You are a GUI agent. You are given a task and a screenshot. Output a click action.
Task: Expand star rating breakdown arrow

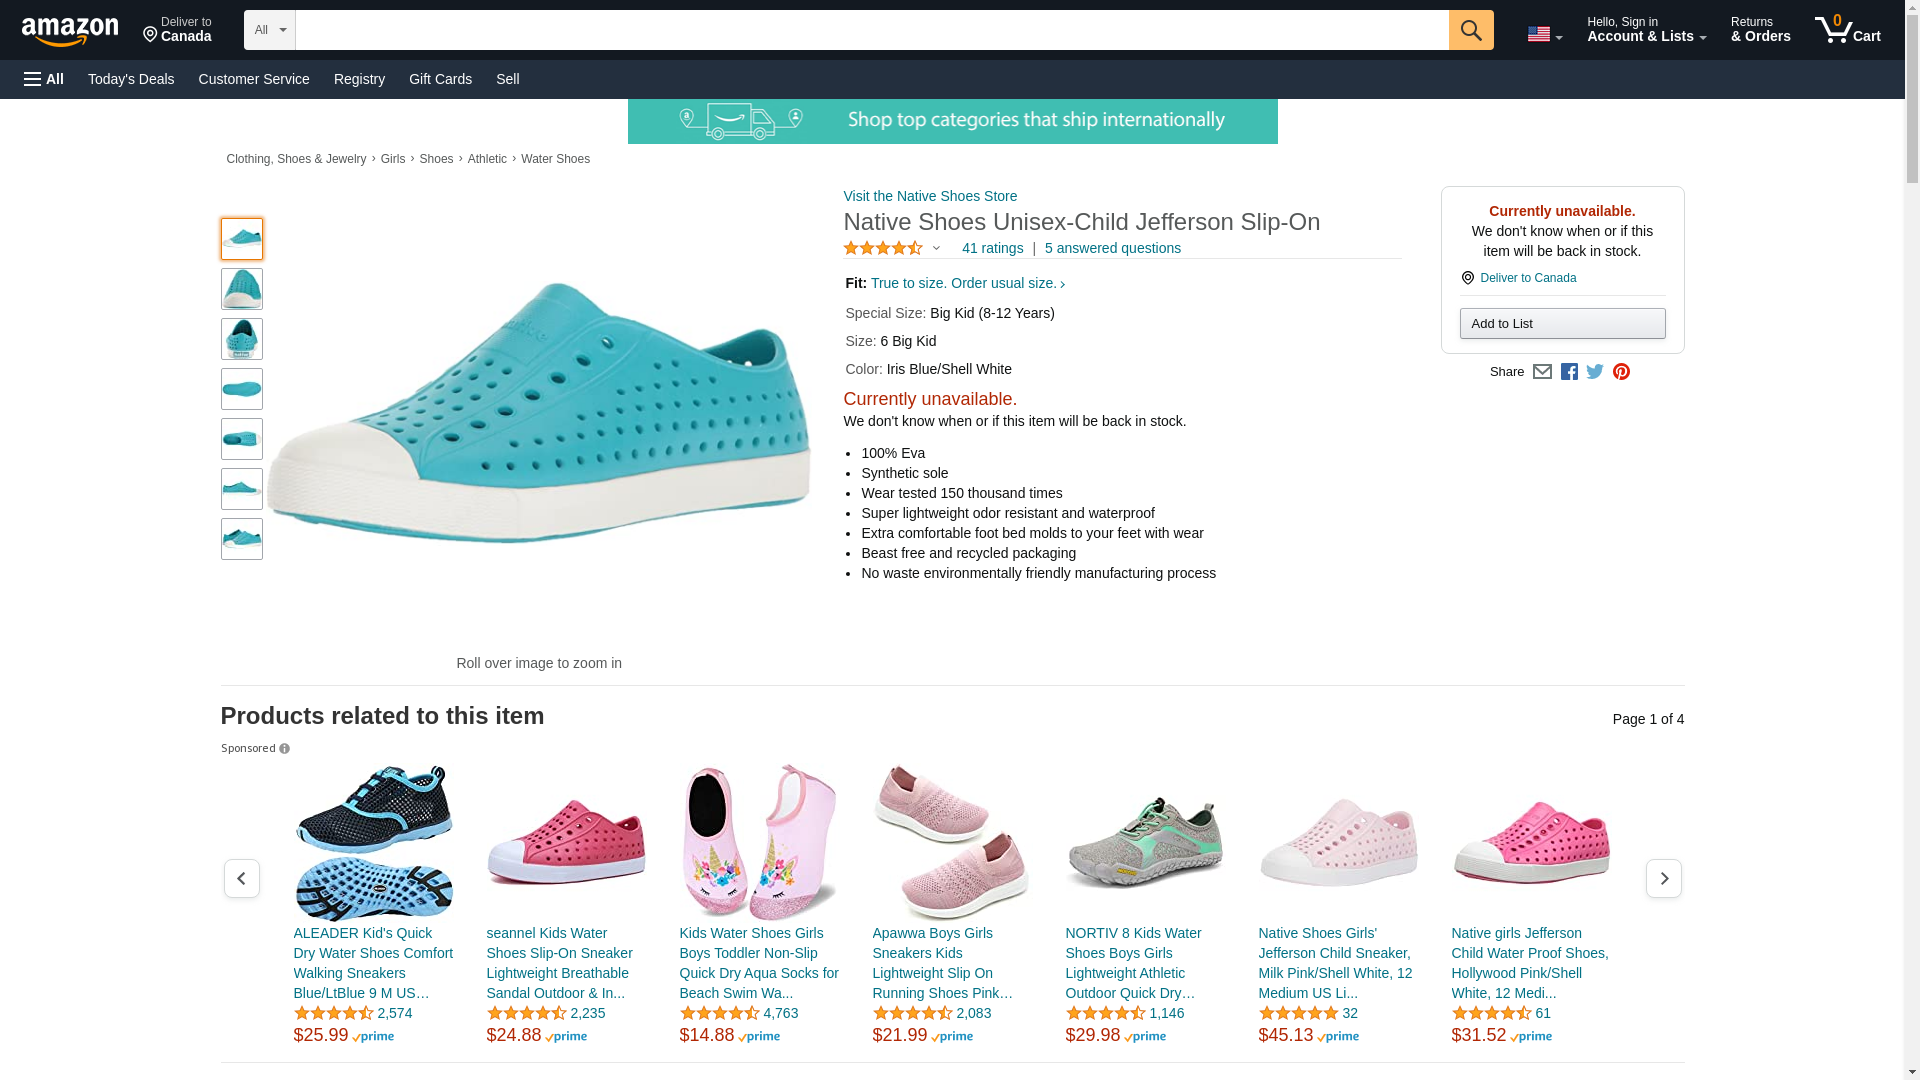pyautogui.click(x=936, y=248)
